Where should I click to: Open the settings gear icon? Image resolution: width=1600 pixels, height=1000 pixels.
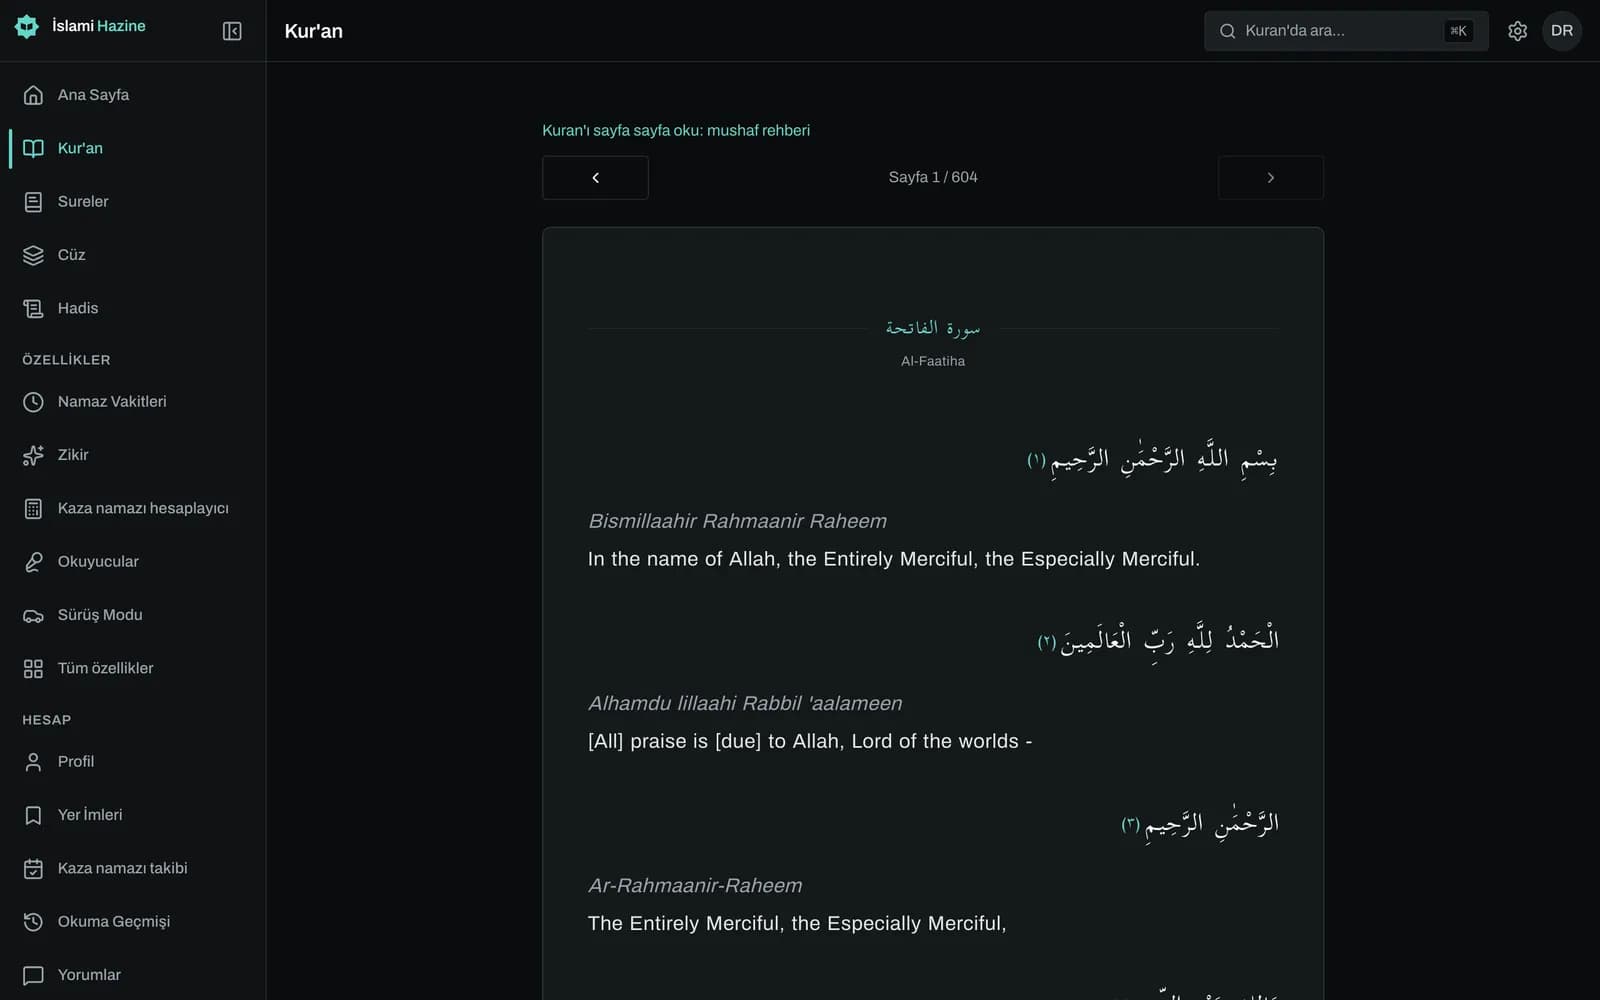click(1517, 31)
